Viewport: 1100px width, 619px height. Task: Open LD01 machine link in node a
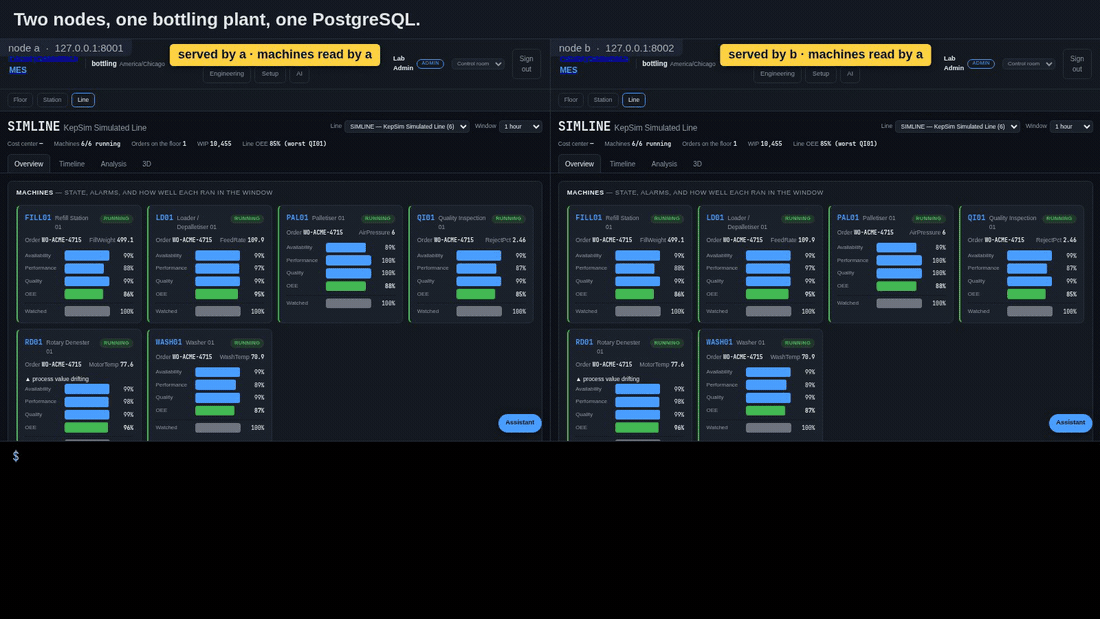pos(164,218)
